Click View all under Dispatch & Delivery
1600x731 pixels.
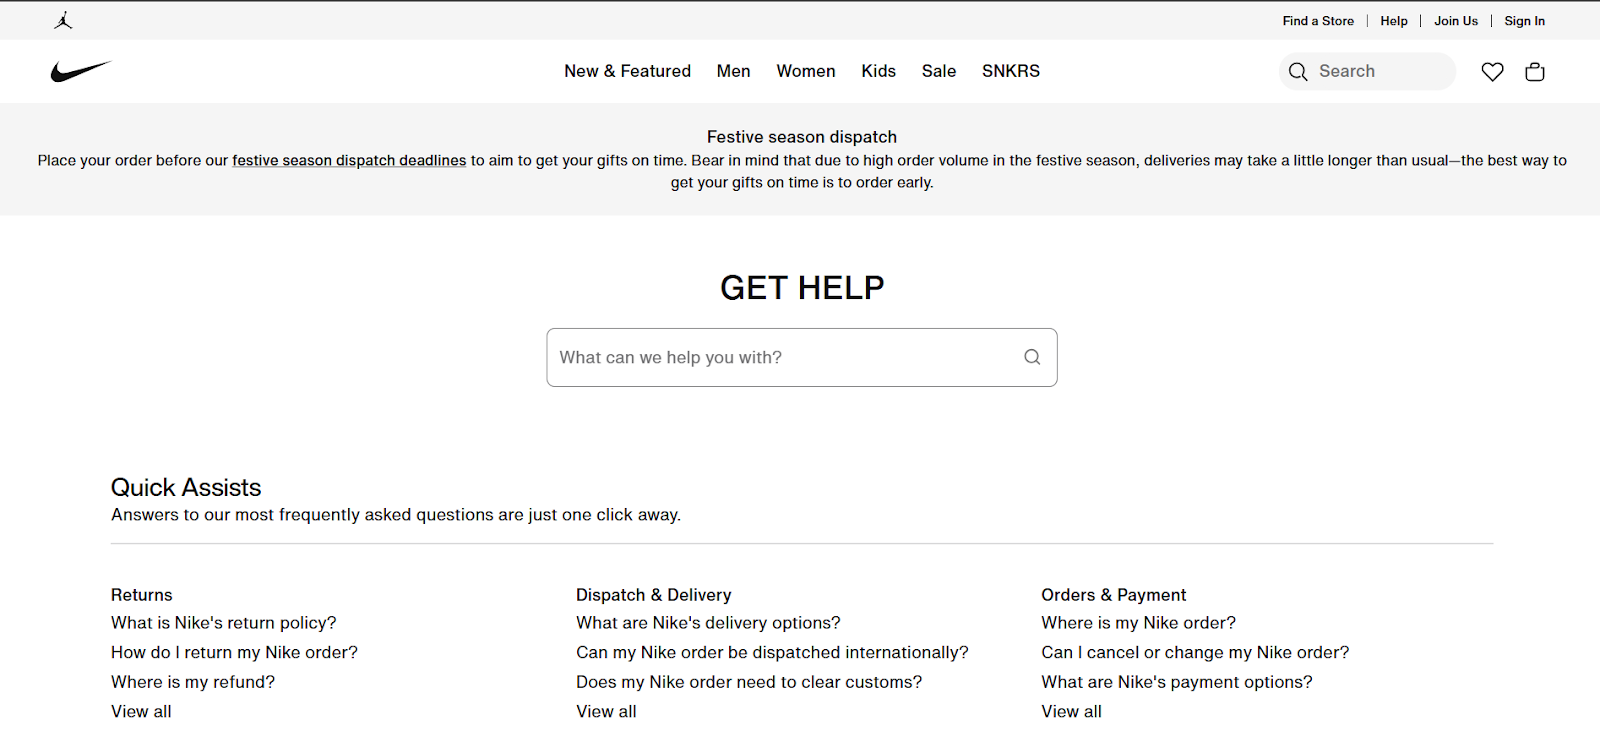point(606,712)
